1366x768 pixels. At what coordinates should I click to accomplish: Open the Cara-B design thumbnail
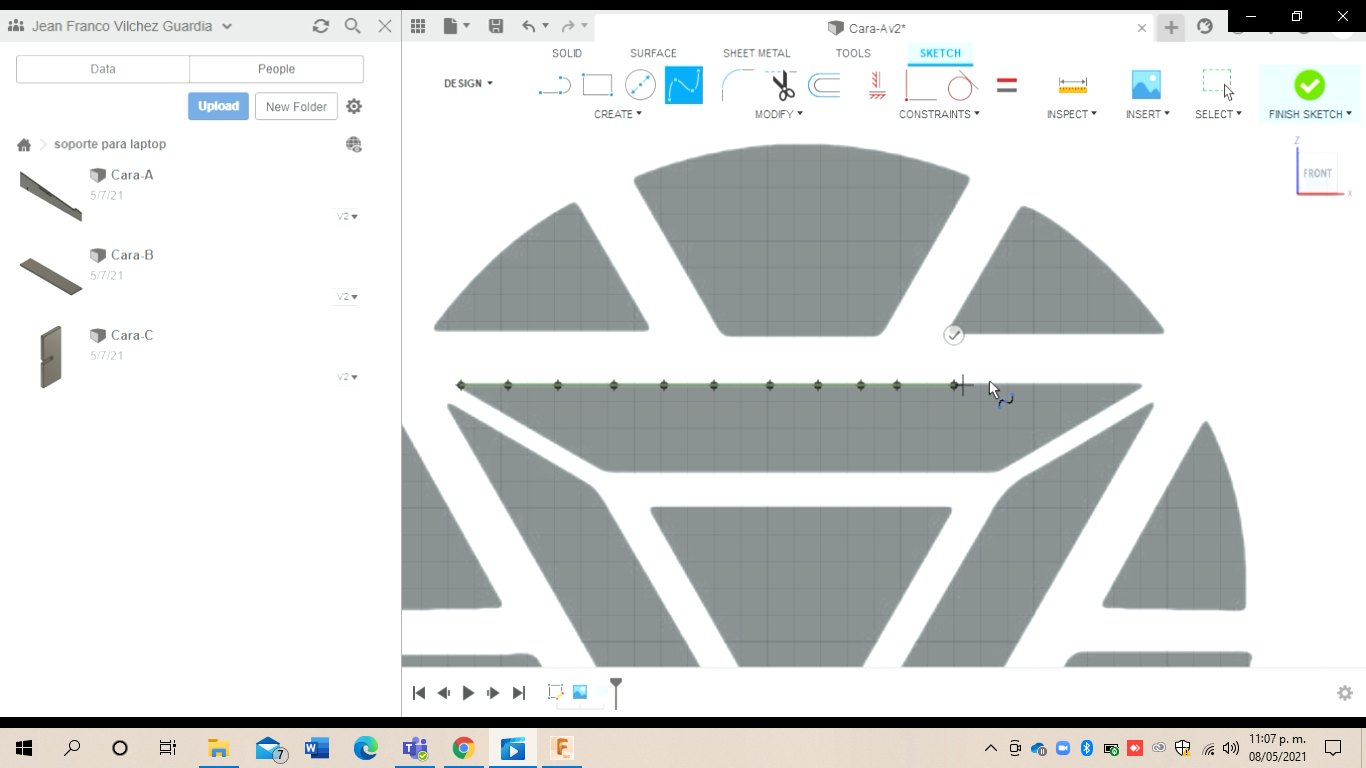click(50, 276)
